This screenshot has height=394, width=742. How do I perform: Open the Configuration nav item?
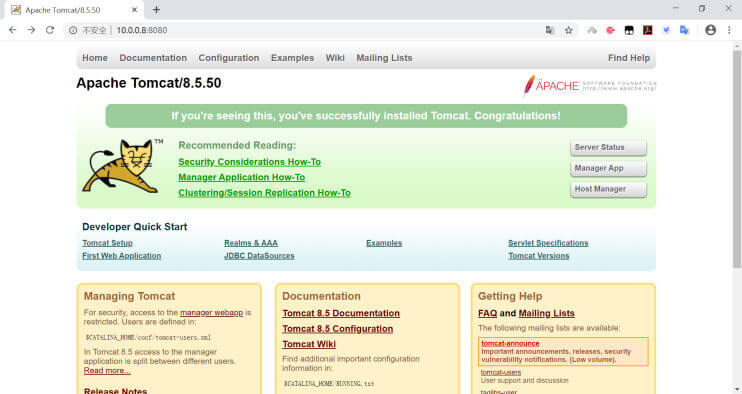click(x=229, y=58)
